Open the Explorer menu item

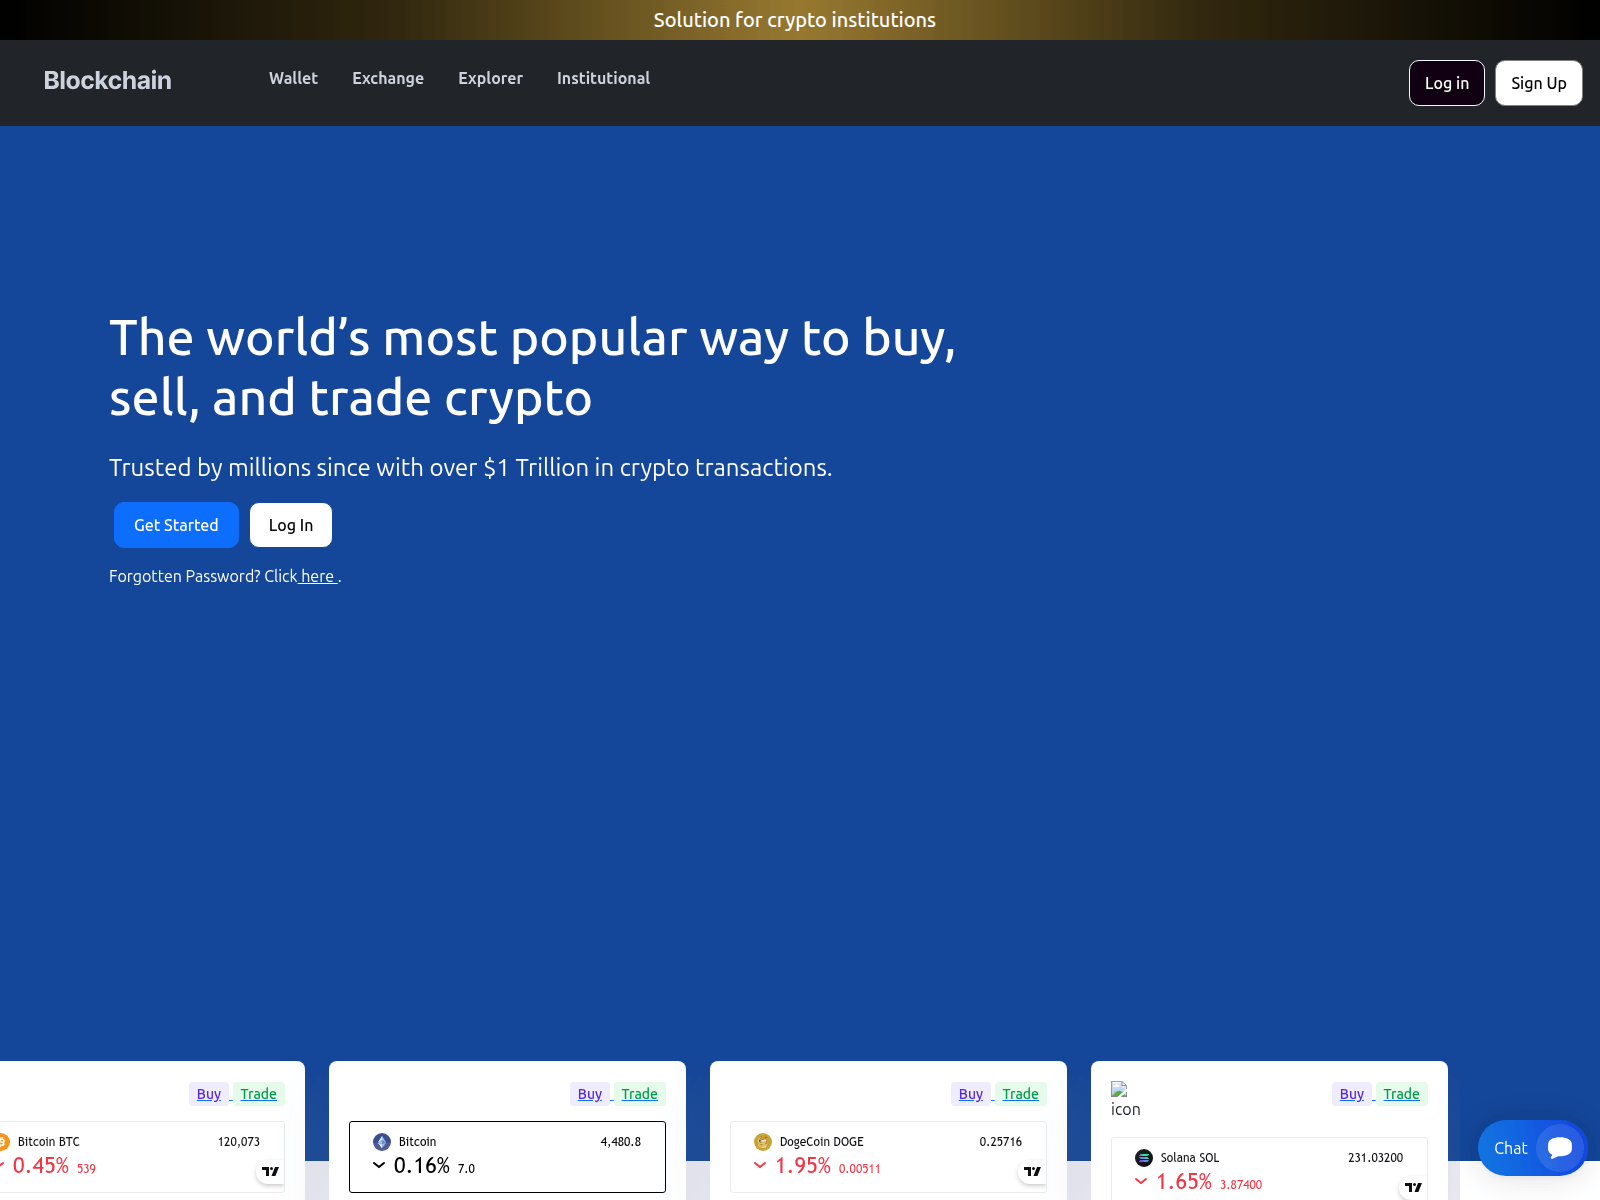490,78
